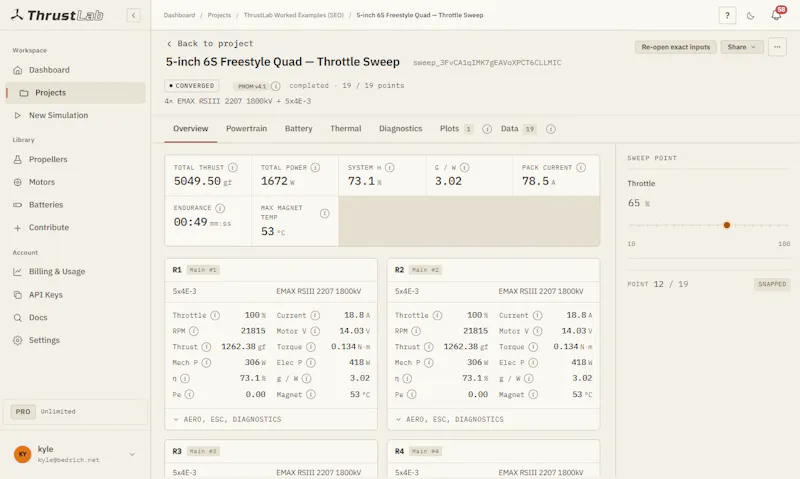The height and width of the screenshot is (479, 800).
Task: Switch to the Data tab
Action: click(518, 129)
